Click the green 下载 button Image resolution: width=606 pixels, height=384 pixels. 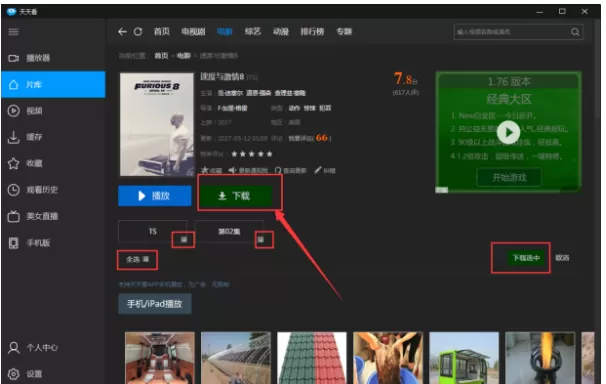click(236, 196)
